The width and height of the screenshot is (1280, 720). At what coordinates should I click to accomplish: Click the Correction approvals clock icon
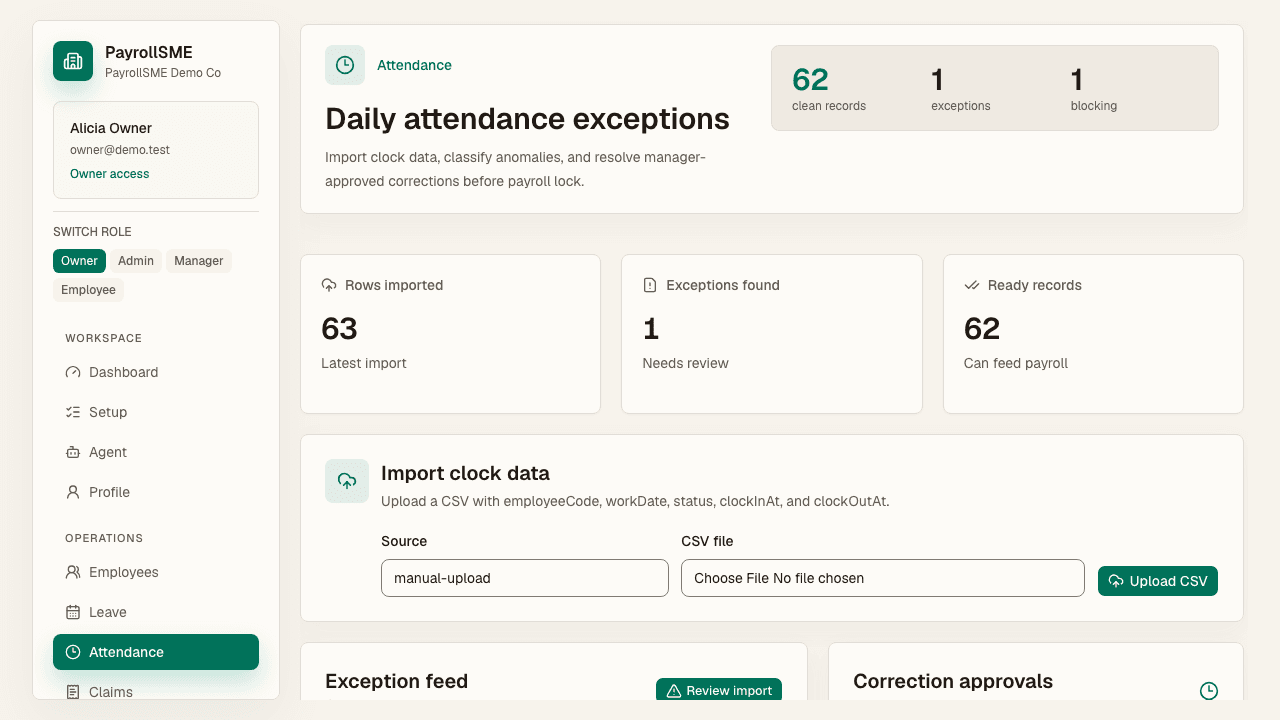[1209, 690]
